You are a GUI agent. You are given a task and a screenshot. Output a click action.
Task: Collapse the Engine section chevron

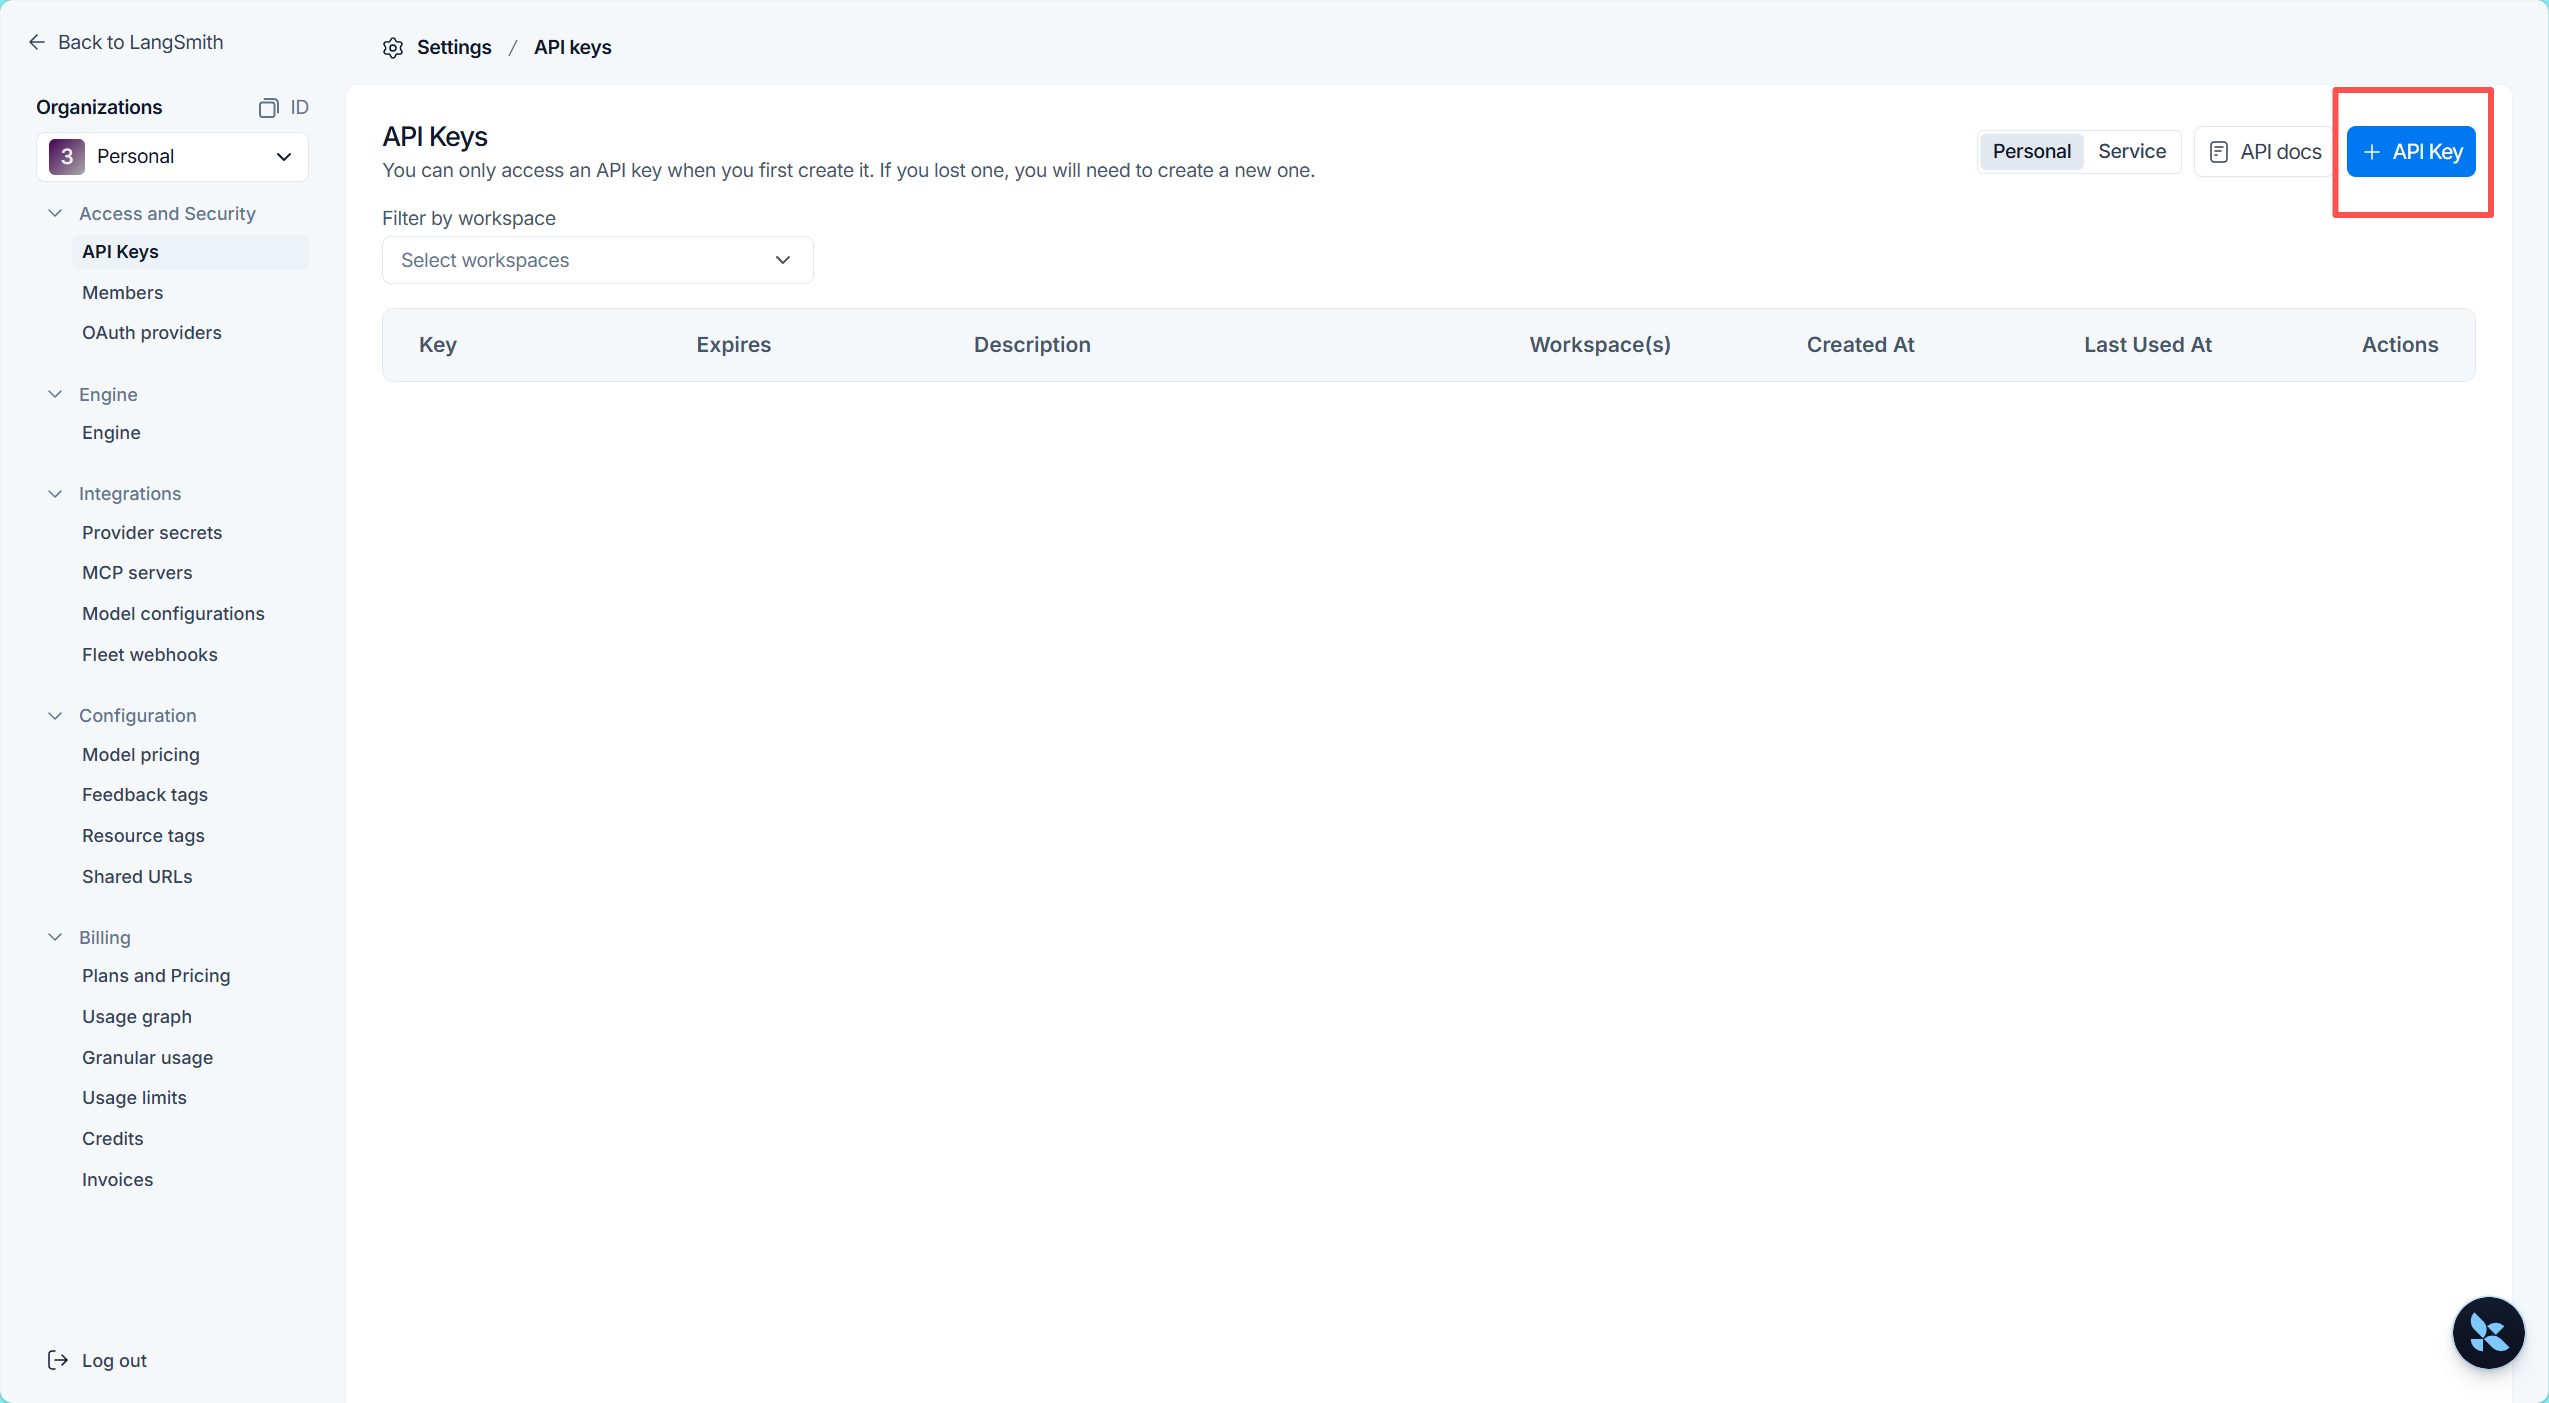[x=55, y=395]
